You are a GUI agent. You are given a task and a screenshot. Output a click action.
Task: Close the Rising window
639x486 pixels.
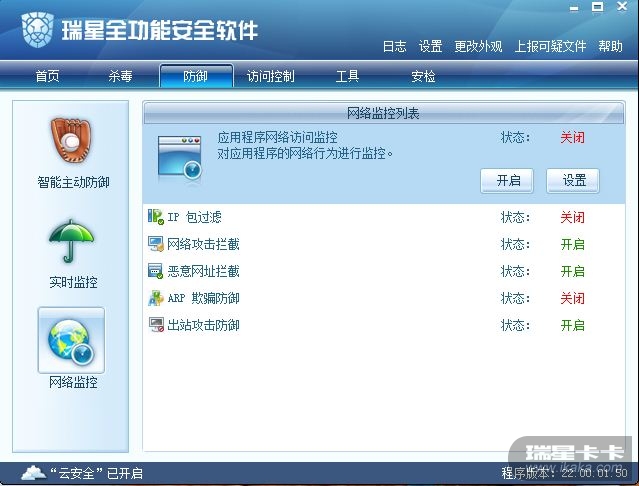click(622, 7)
